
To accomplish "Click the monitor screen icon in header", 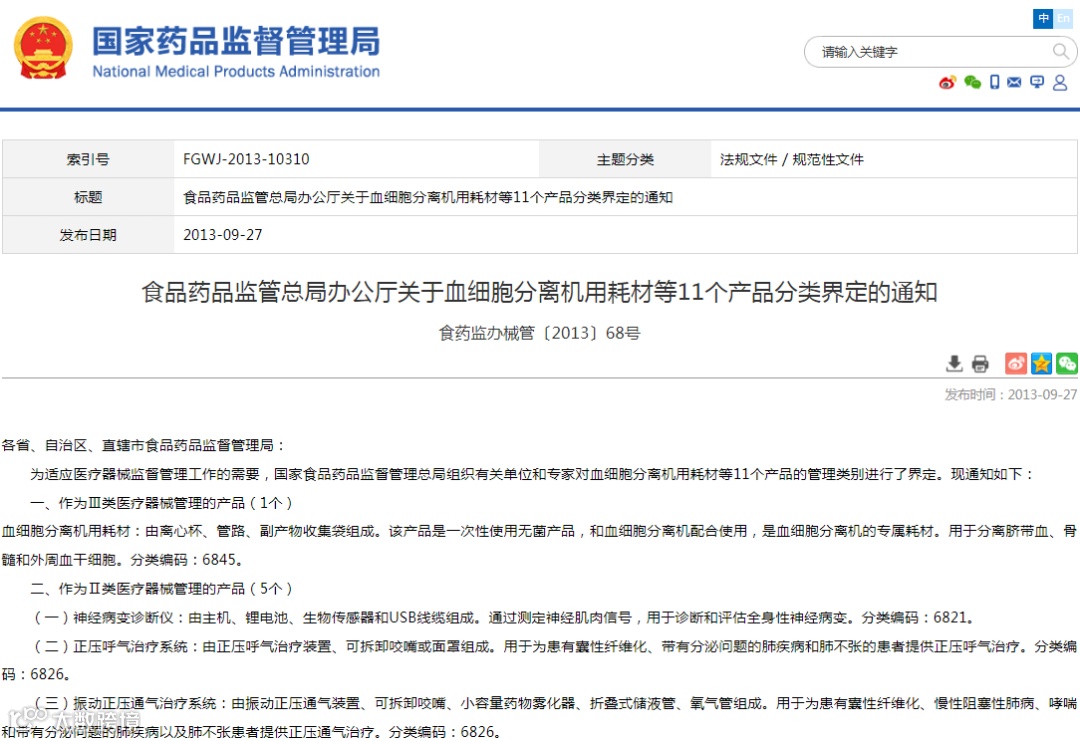I will 1037,83.
